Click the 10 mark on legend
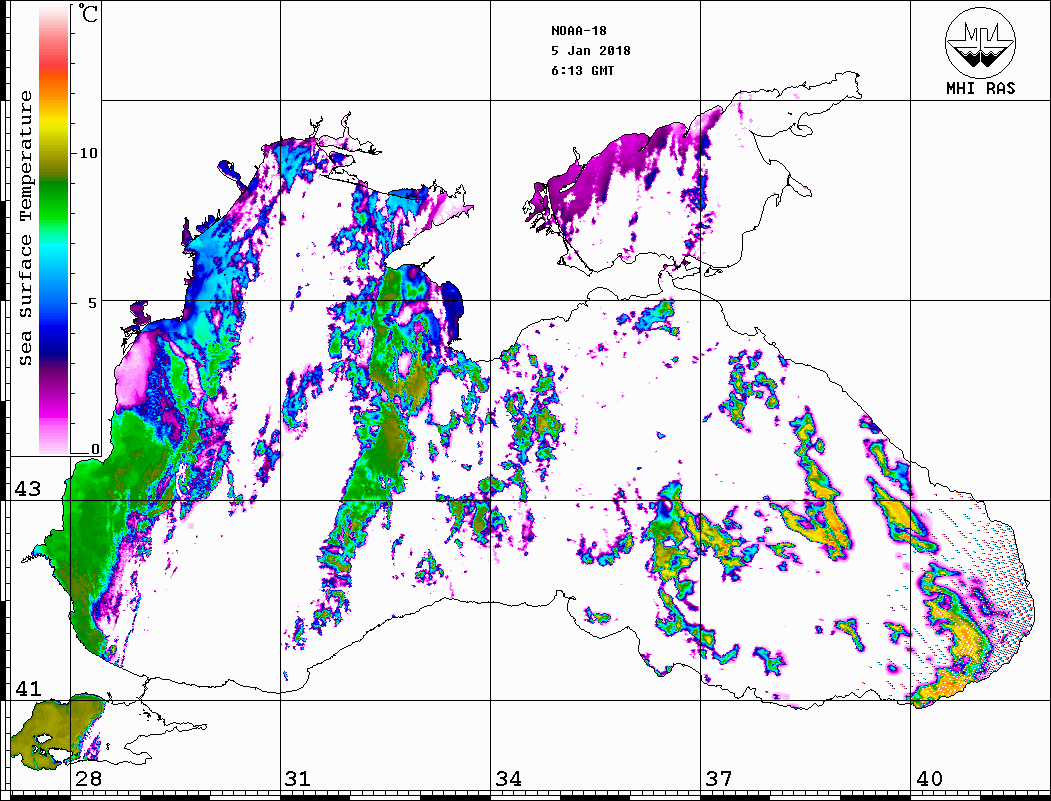Viewport: 1051px width, 801px height. [88, 153]
